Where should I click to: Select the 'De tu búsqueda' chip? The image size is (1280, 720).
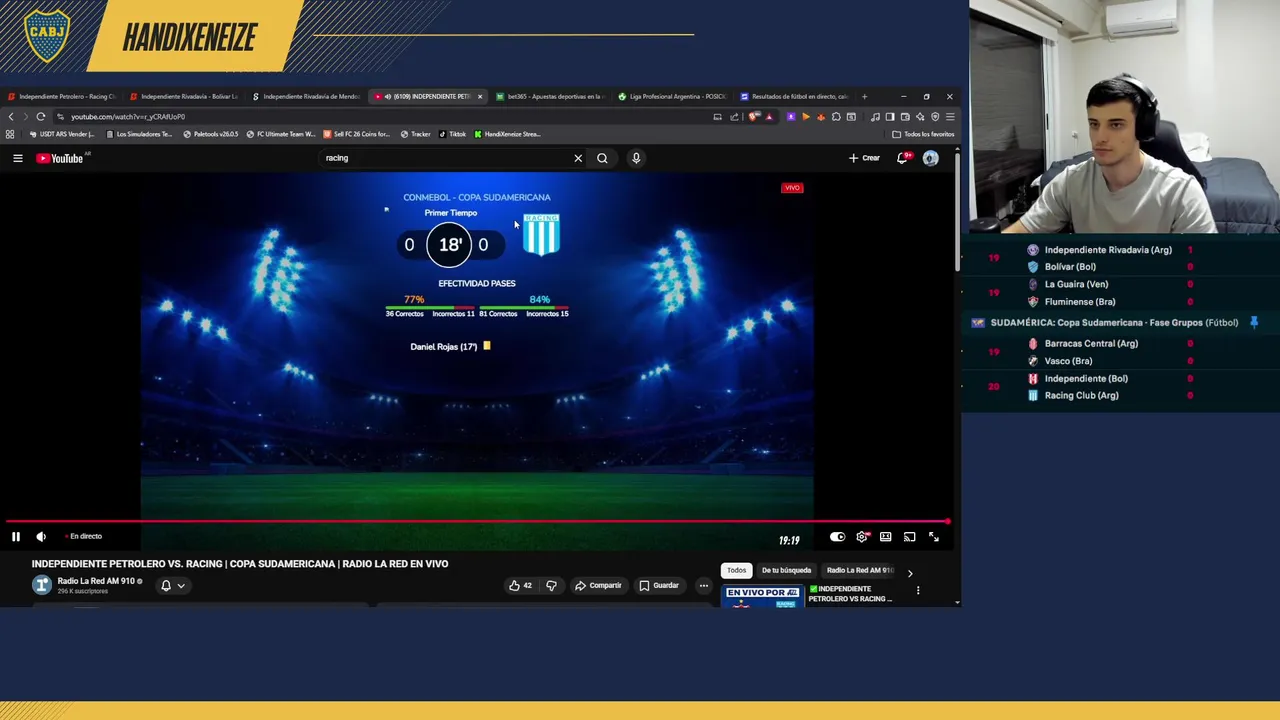coord(786,570)
